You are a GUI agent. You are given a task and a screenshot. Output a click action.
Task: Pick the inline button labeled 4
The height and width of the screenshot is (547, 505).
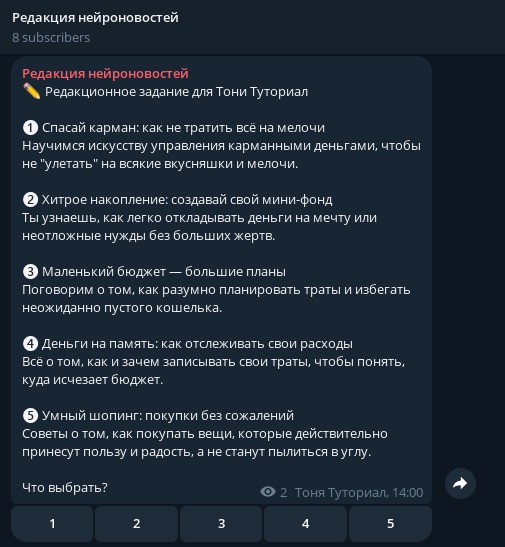306,524
